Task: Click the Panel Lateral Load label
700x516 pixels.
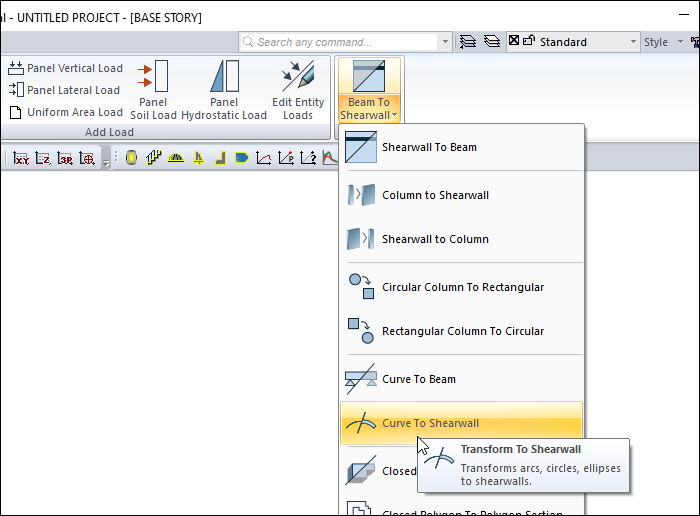Action: pos(74,90)
